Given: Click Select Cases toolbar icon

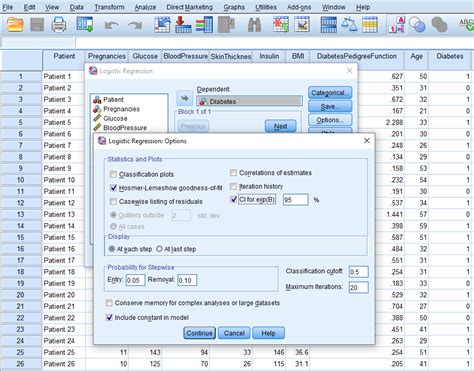Looking at the screenshot, I should 370,25.
